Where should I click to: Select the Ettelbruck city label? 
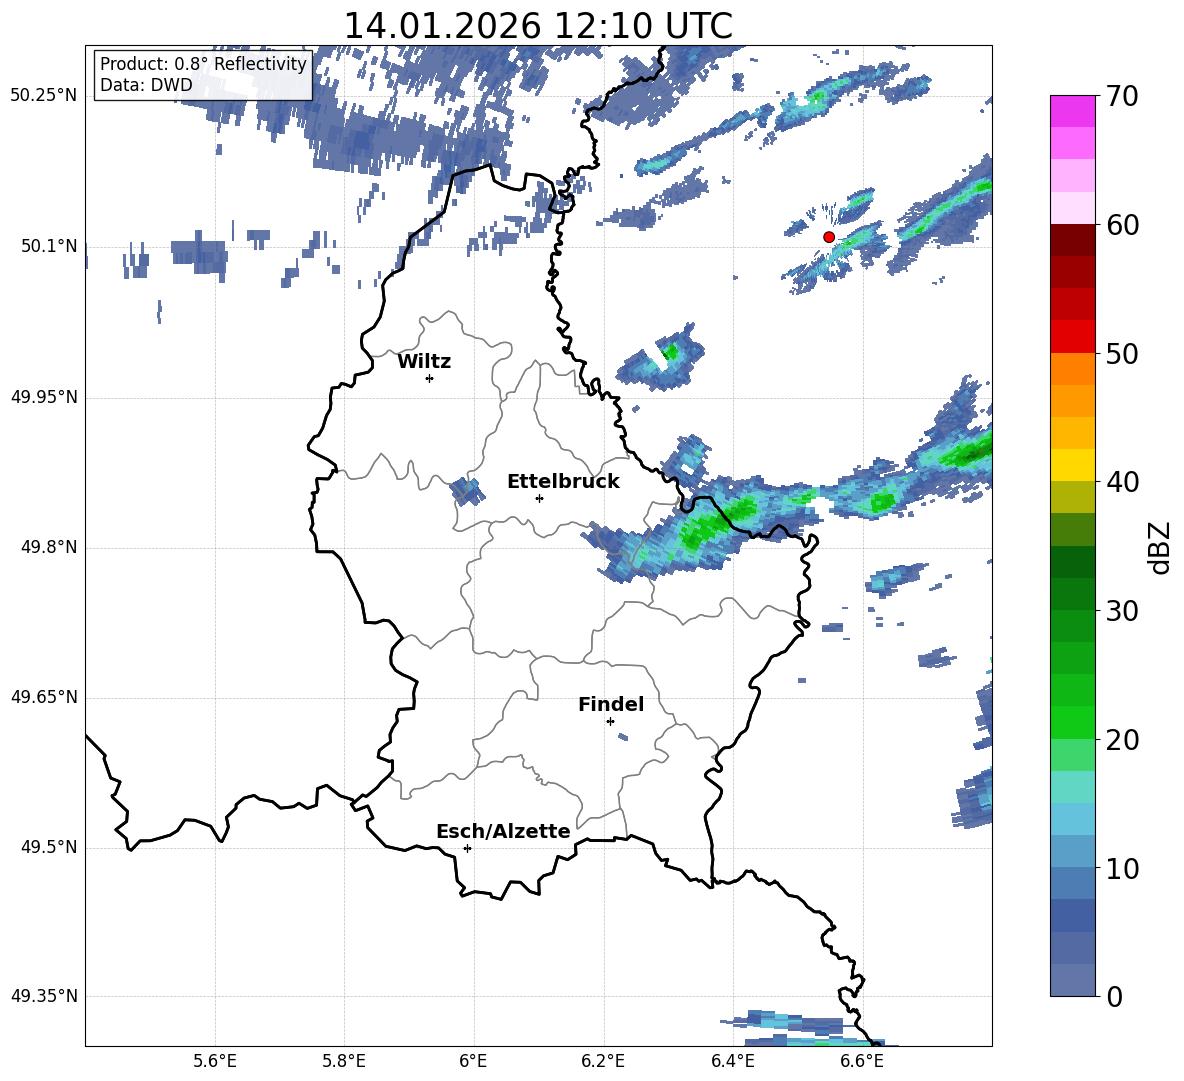point(563,482)
